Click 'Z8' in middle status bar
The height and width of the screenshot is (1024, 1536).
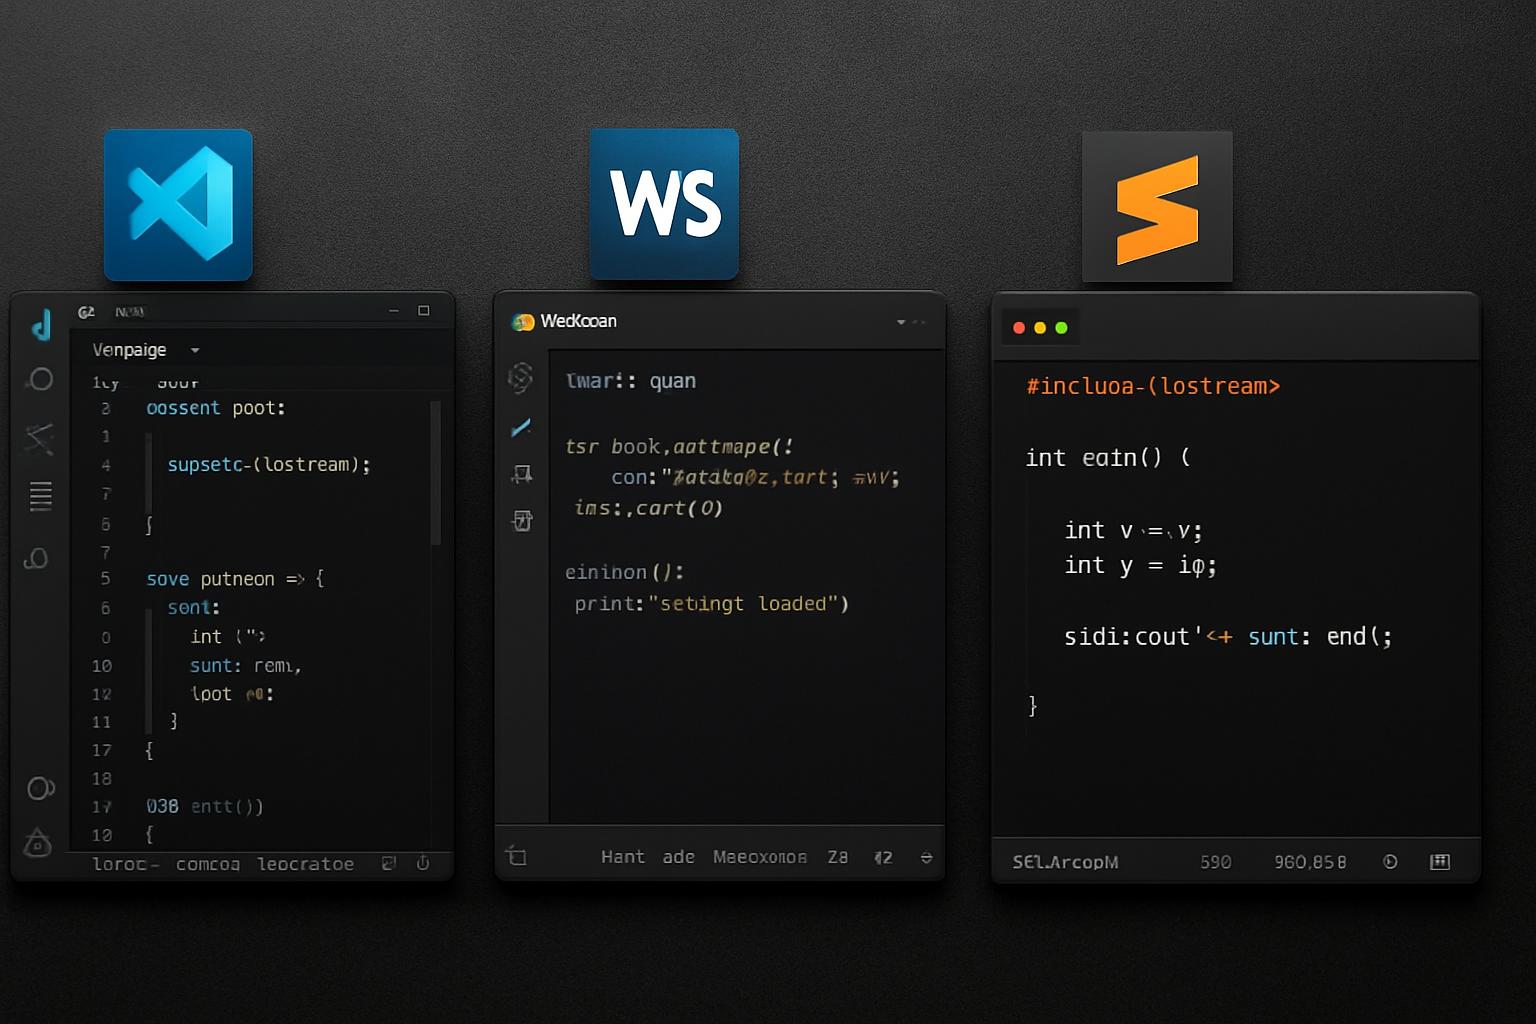pyautogui.click(x=838, y=857)
